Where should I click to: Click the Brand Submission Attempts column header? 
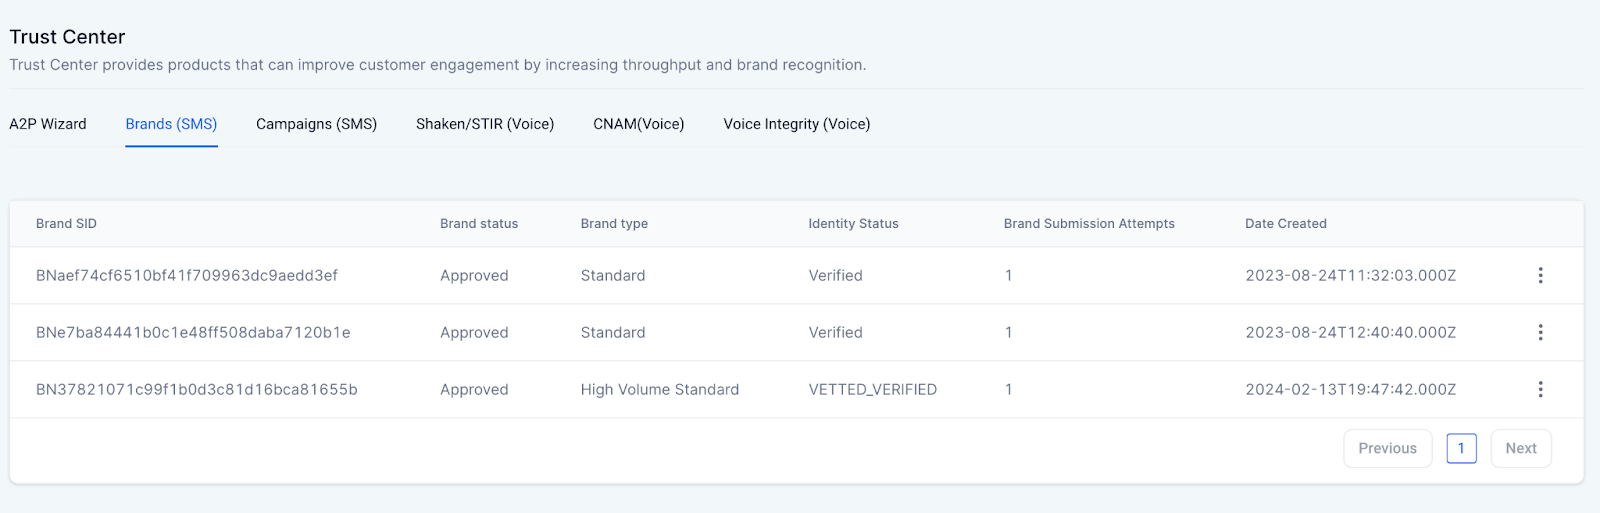point(1089,224)
